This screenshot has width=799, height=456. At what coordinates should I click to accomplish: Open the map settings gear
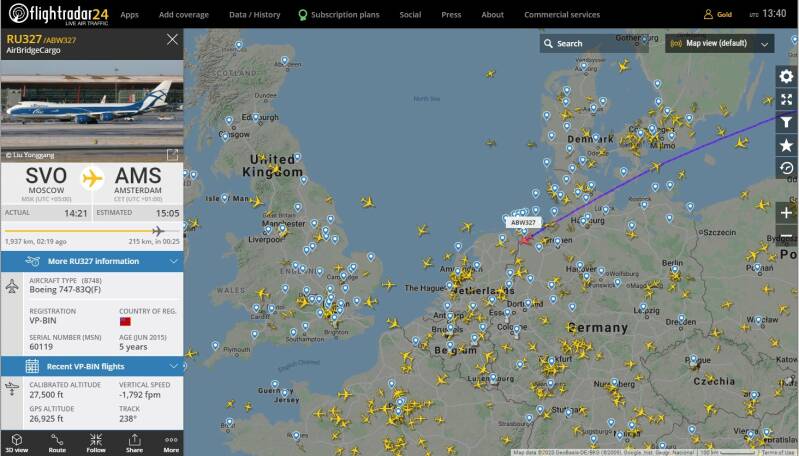point(786,76)
